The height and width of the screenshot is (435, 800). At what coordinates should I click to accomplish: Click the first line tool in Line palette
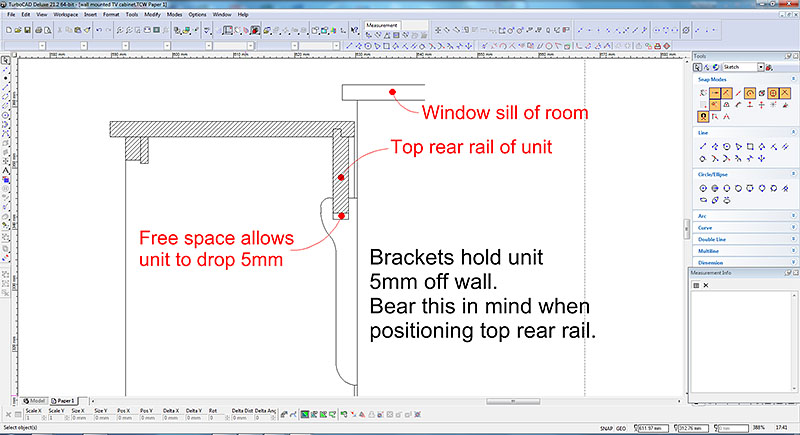703,146
